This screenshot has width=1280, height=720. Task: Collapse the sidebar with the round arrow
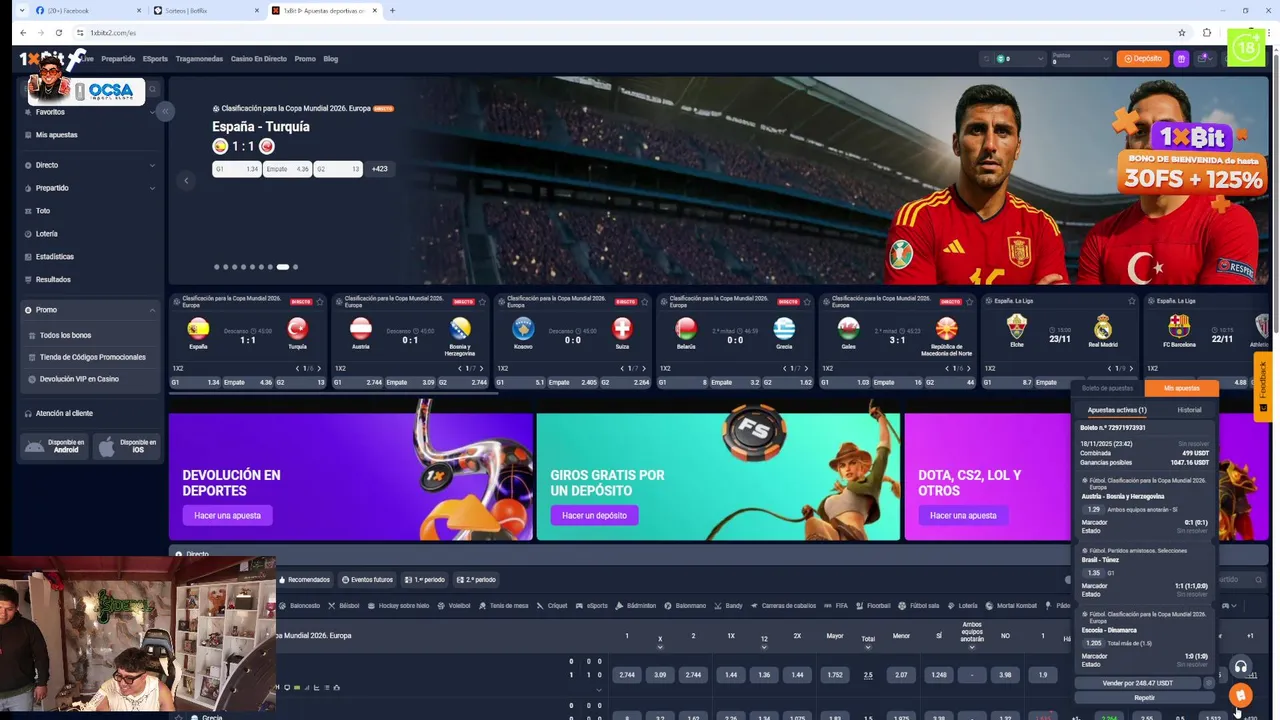pos(165,111)
